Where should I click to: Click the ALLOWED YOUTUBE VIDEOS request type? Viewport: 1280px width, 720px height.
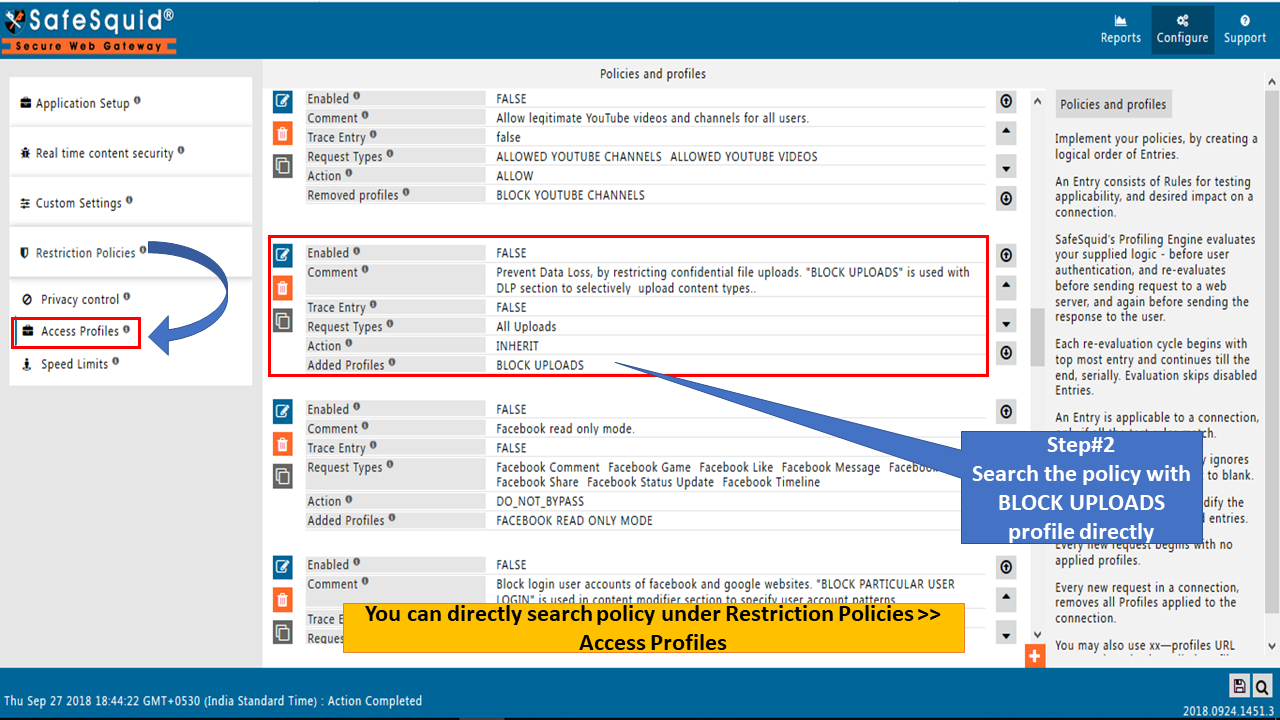[x=744, y=157]
